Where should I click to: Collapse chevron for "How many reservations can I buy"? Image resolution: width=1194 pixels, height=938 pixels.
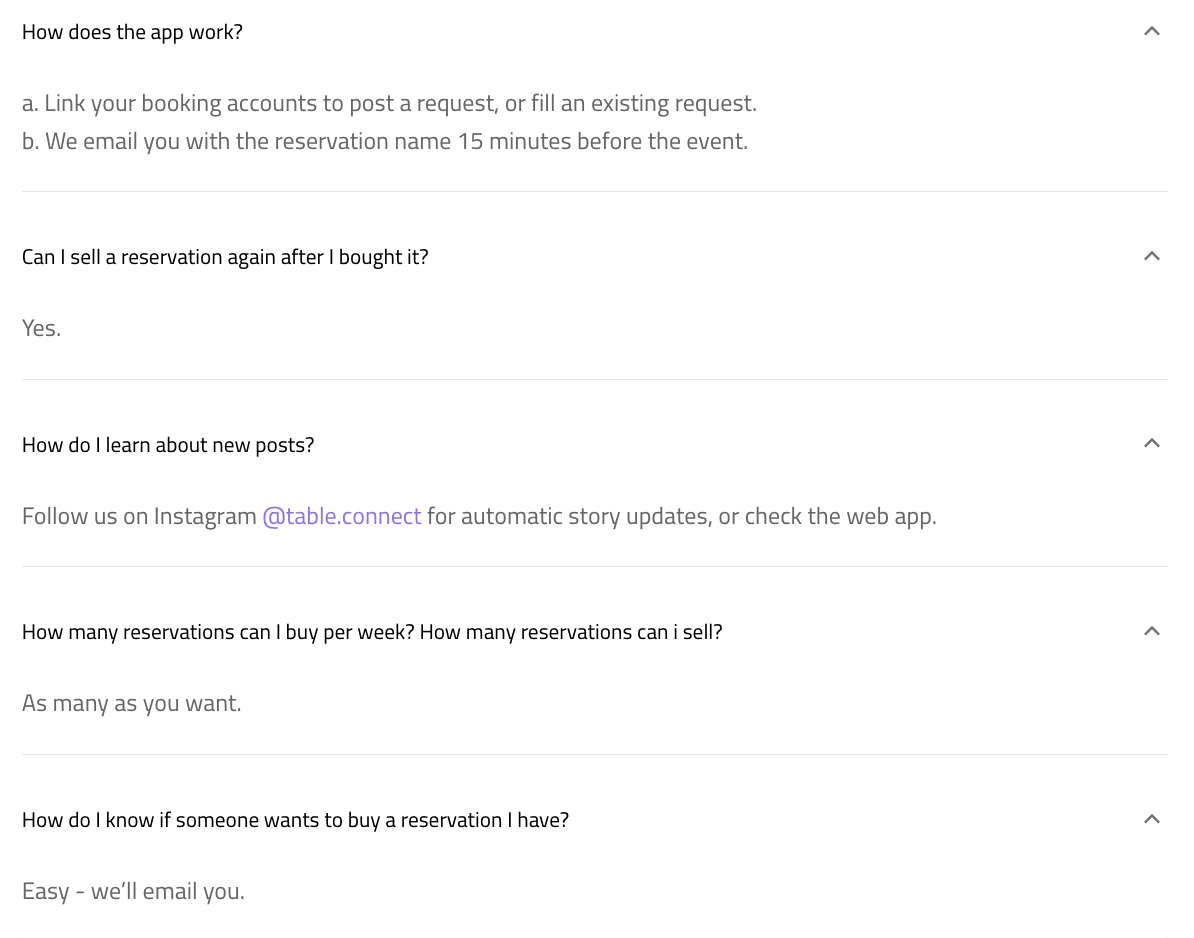click(x=1151, y=631)
